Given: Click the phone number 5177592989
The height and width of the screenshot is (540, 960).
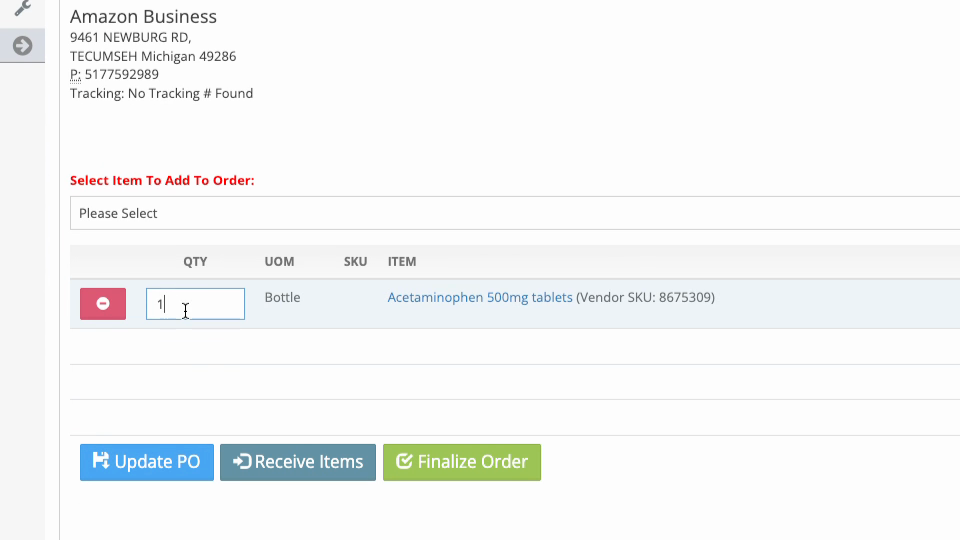Looking at the screenshot, I should (x=121, y=75).
